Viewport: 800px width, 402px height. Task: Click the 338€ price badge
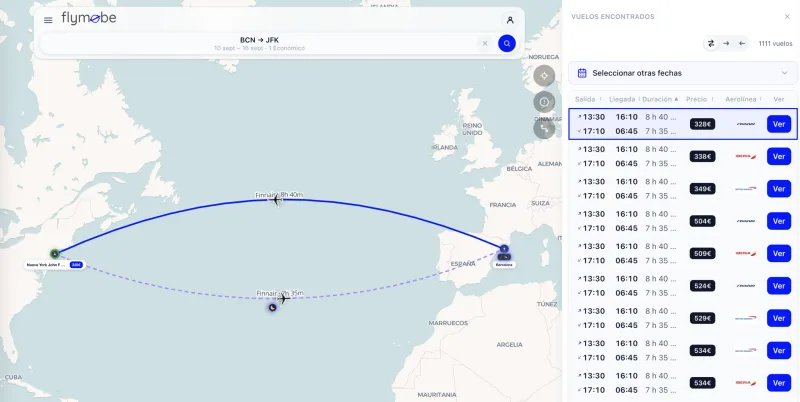click(x=703, y=157)
